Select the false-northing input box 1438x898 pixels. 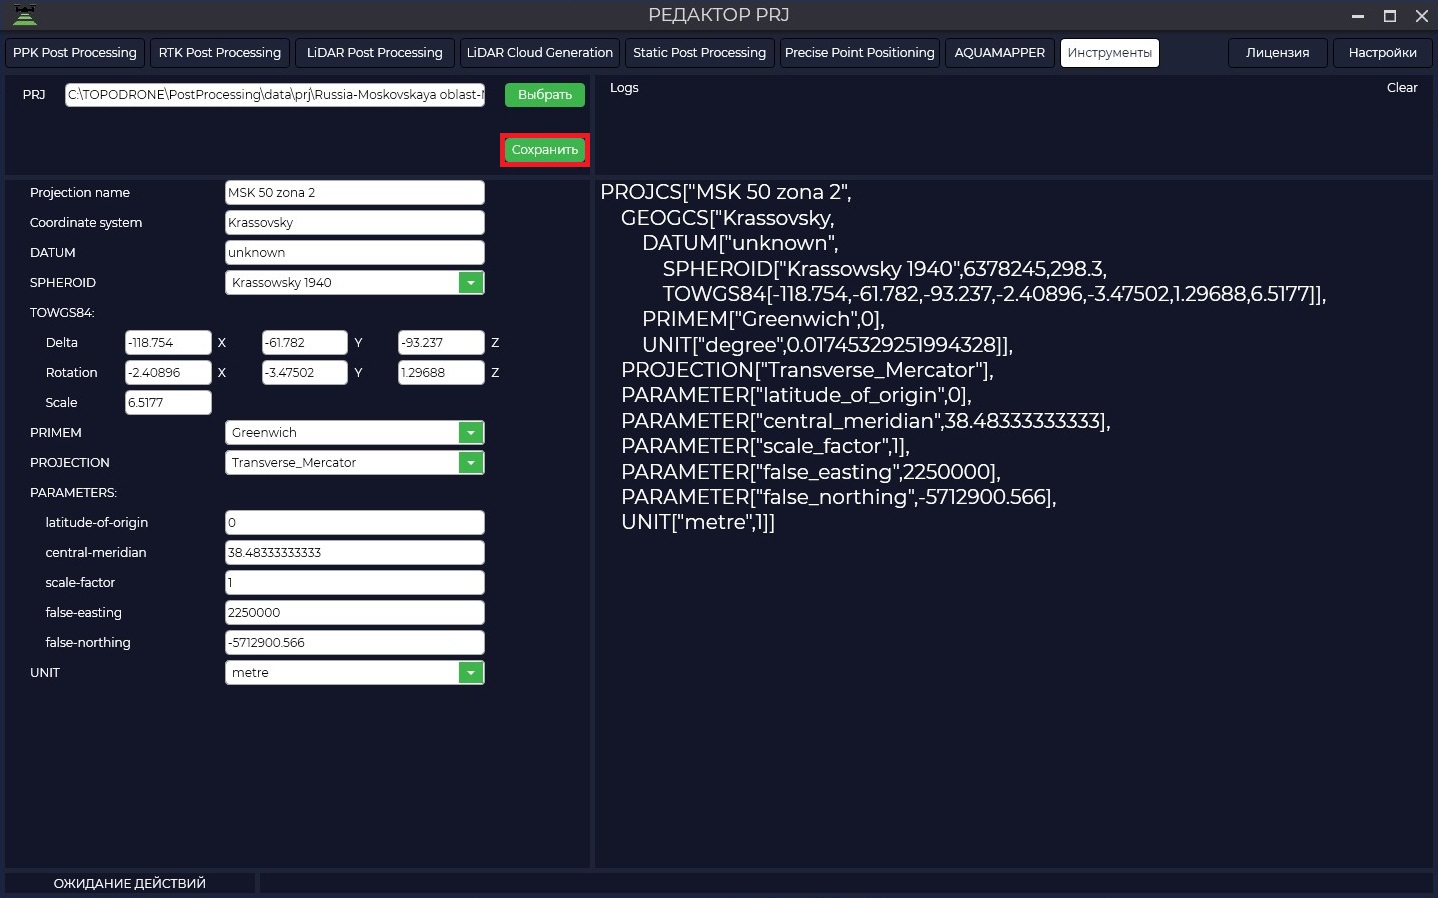click(355, 643)
